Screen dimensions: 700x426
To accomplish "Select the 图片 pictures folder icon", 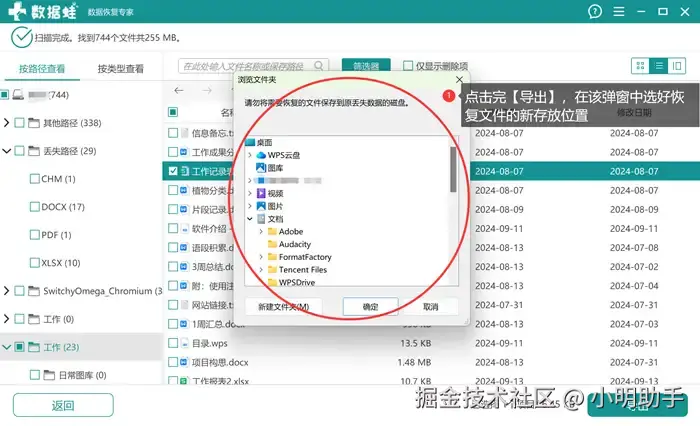I will [261, 206].
